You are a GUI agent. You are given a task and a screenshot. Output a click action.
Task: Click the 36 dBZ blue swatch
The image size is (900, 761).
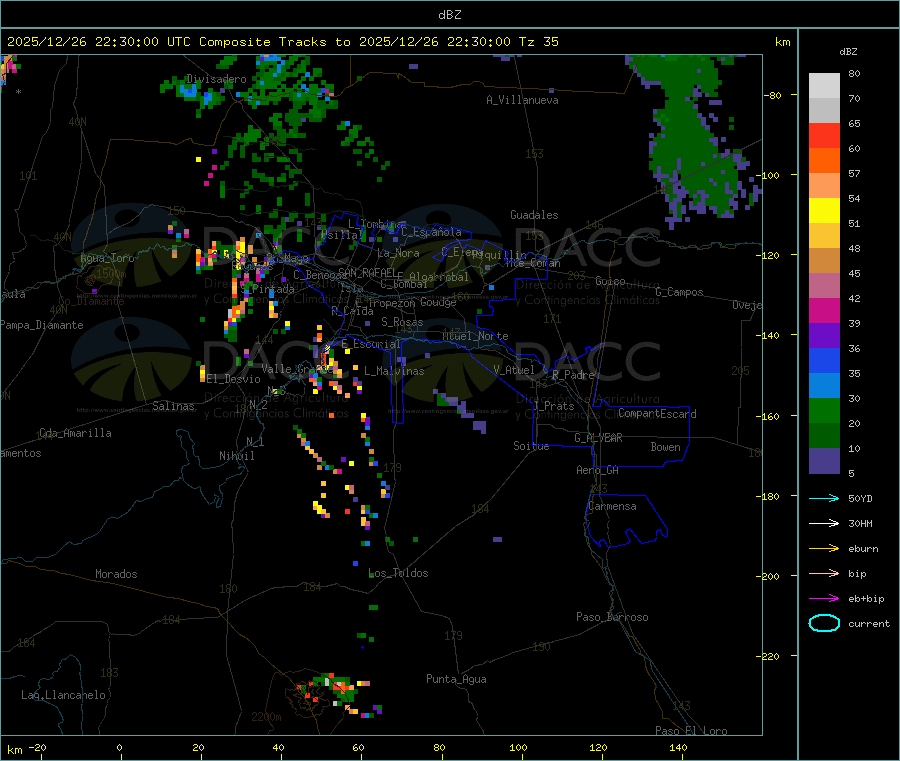(824, 360)
